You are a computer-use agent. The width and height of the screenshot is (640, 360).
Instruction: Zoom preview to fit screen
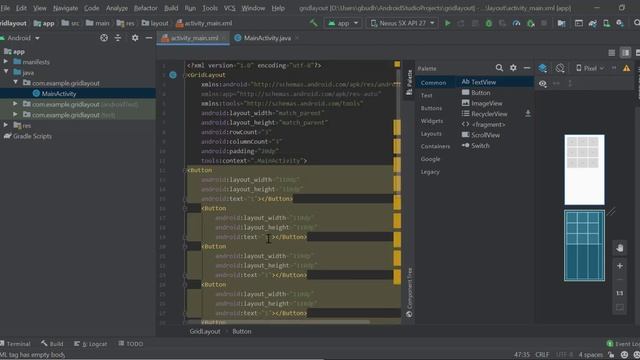click(620, 307)
